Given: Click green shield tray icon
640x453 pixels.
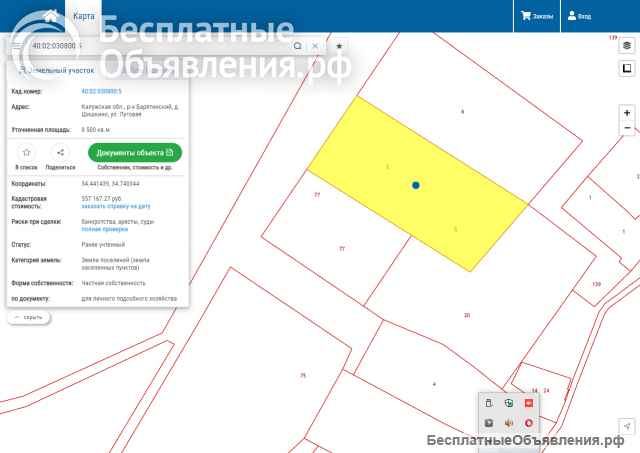Looking at the screenshot, I should 509,403.
